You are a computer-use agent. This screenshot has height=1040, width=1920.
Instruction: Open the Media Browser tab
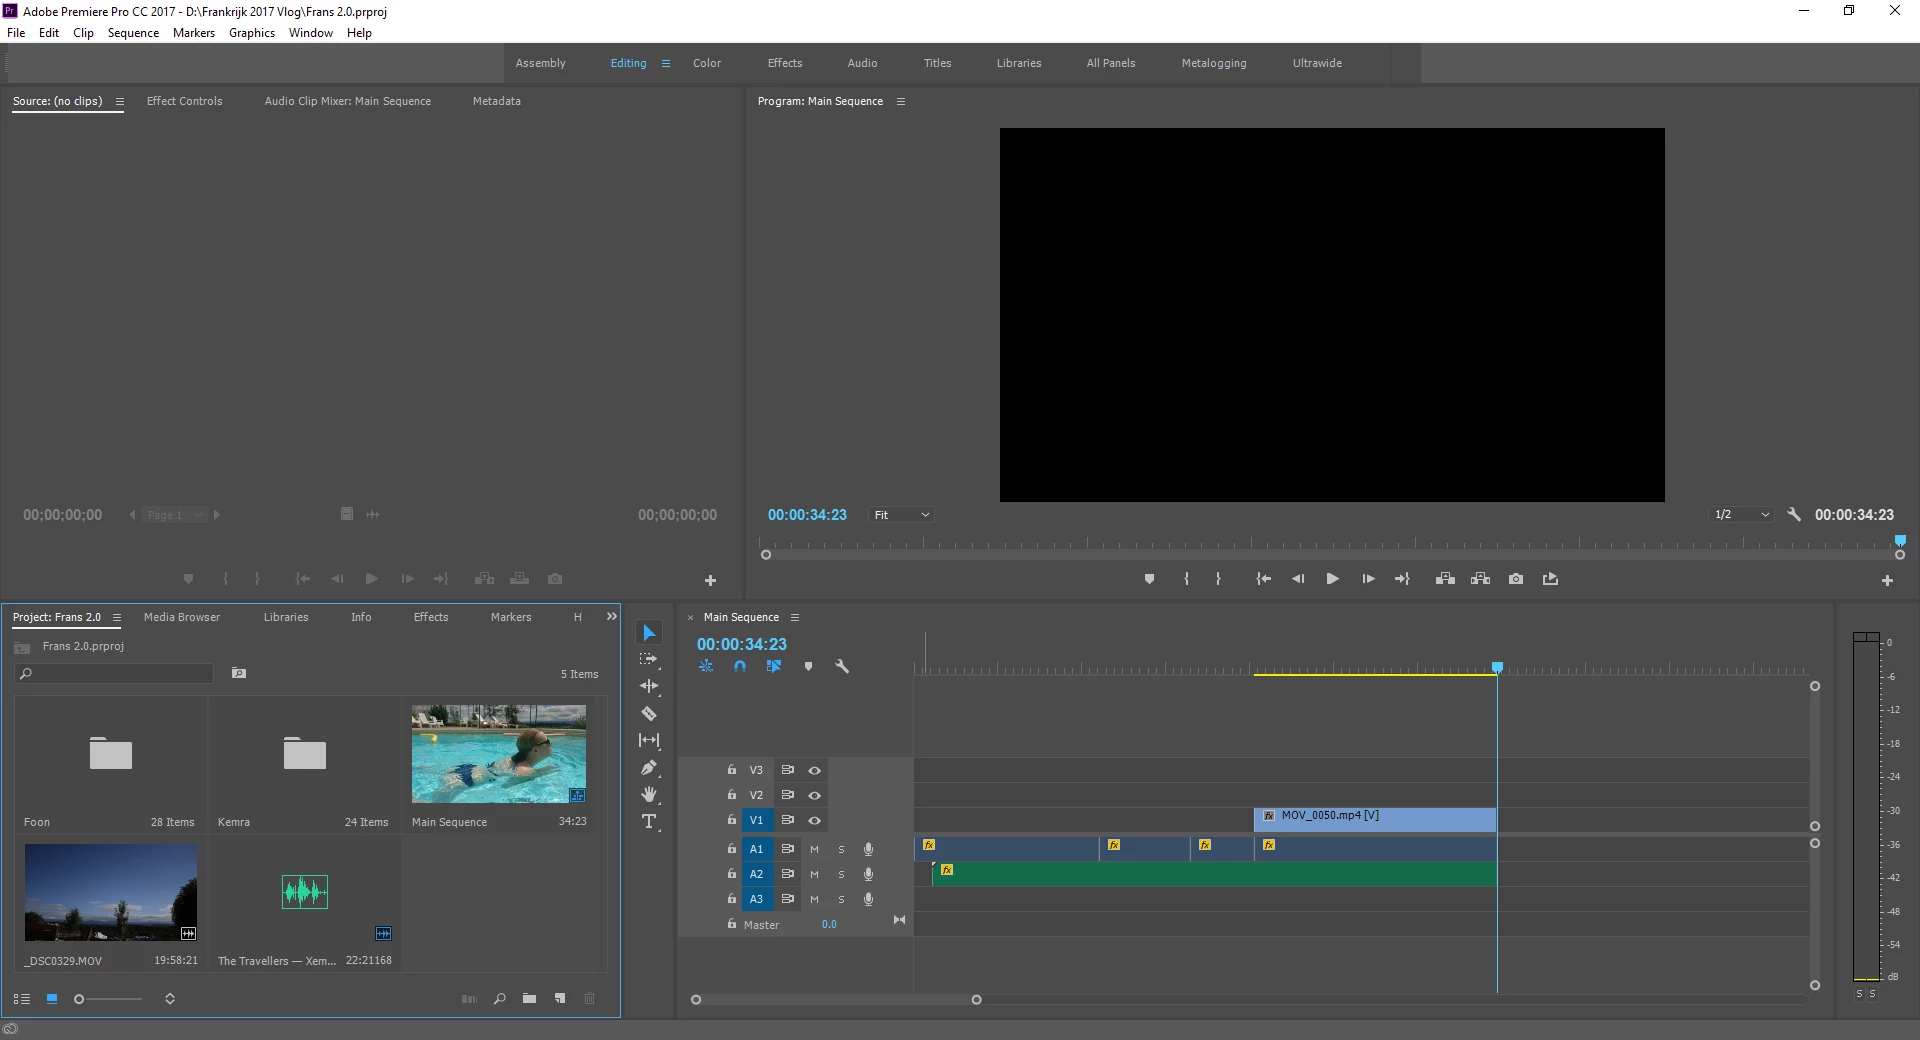pos(182,617)
